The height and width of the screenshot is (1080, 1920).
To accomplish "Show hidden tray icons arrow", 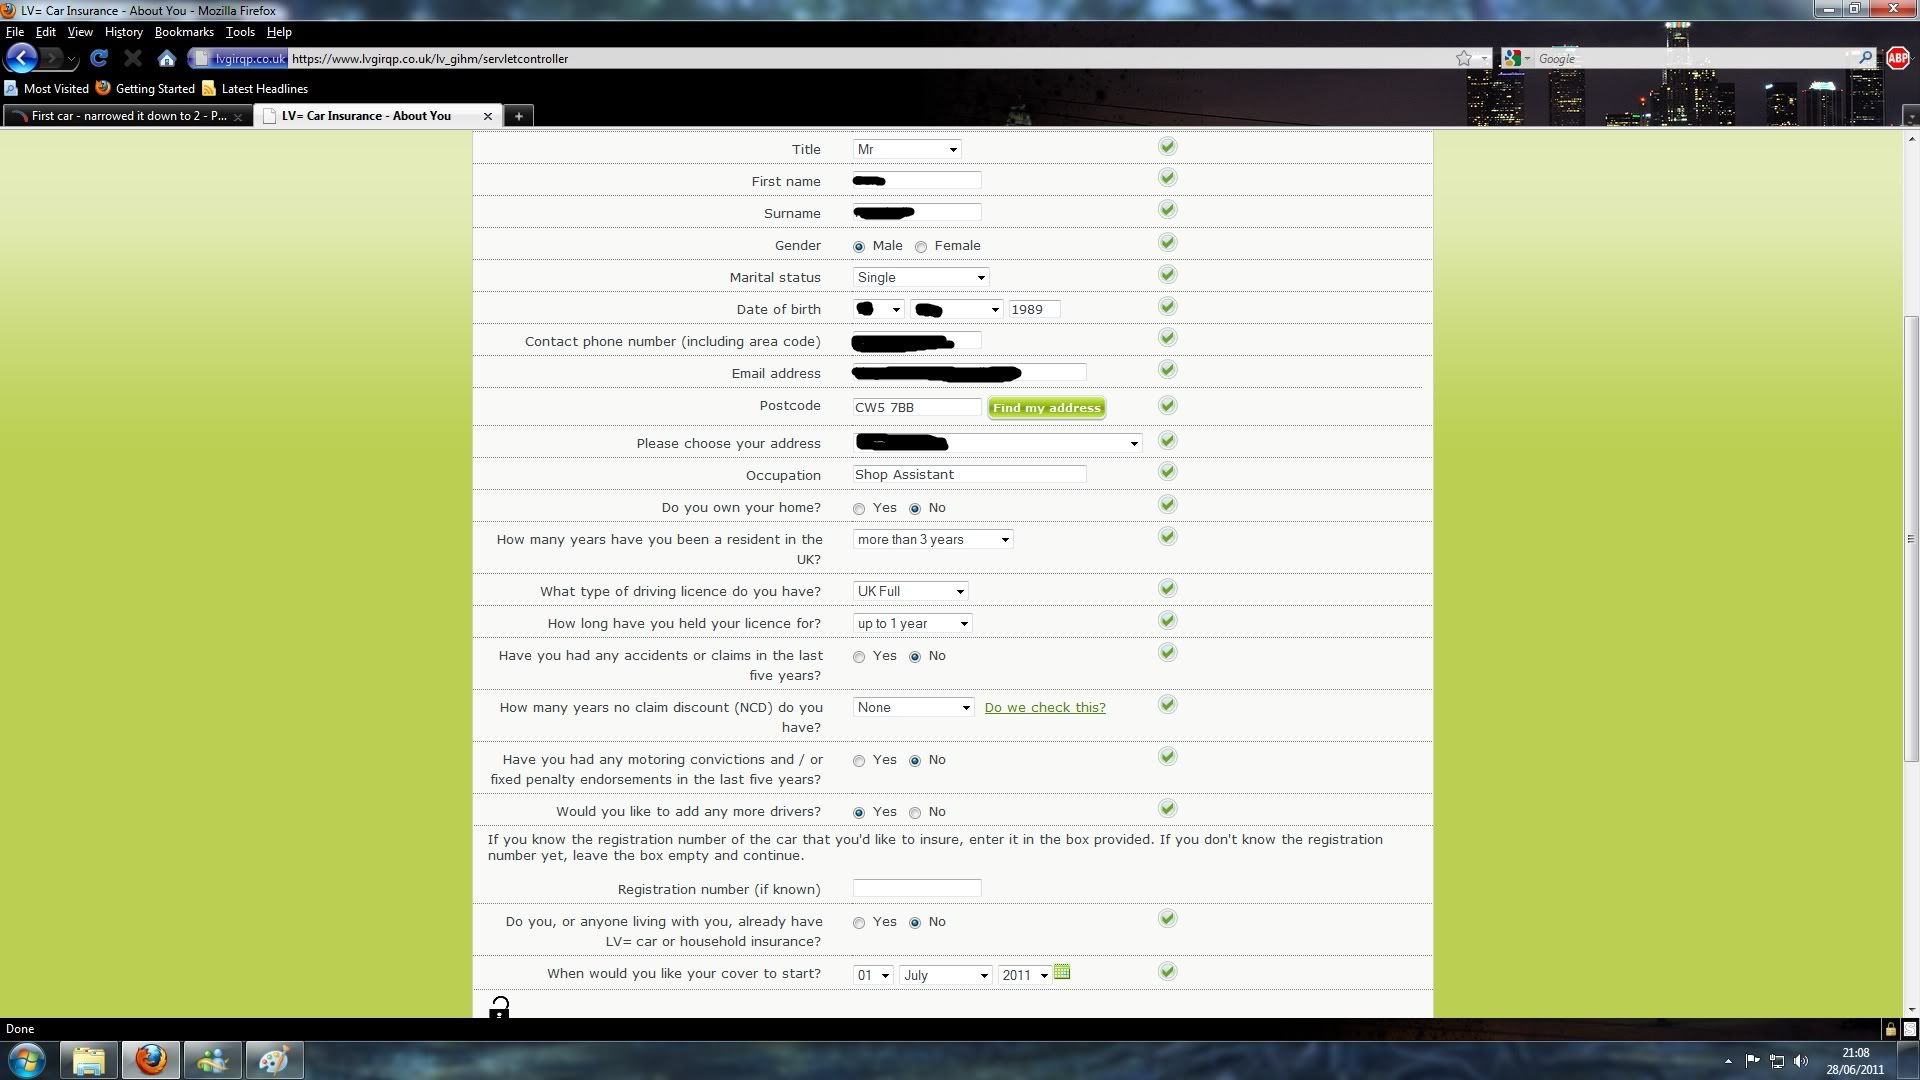I will coord(1729,1061).
